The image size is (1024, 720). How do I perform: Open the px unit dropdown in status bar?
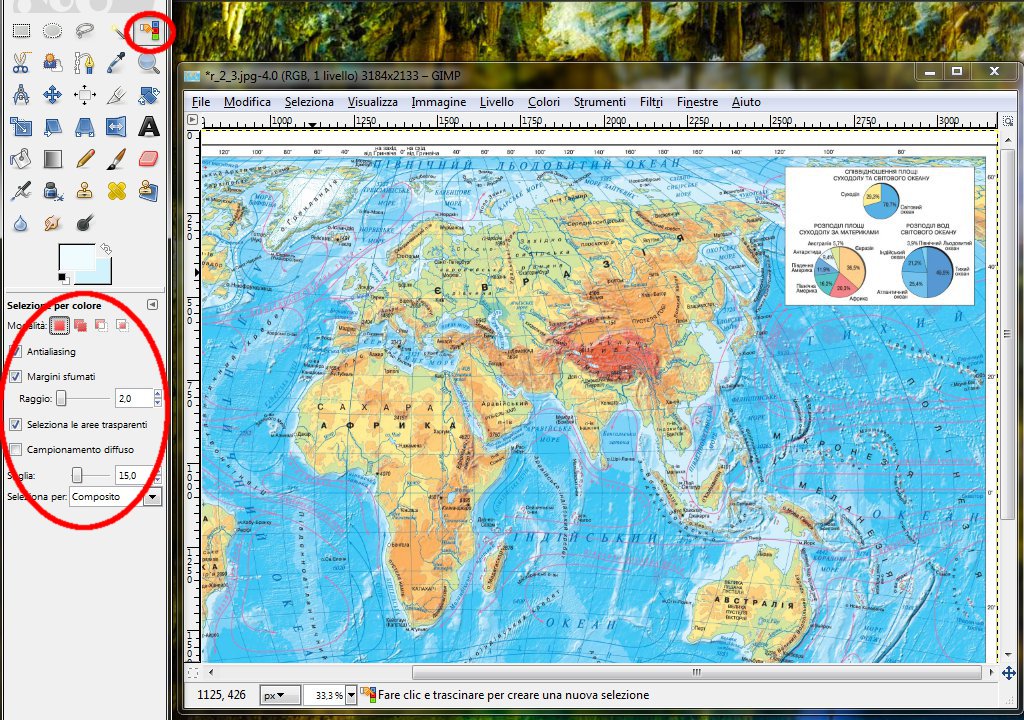(x=279, y=695)
